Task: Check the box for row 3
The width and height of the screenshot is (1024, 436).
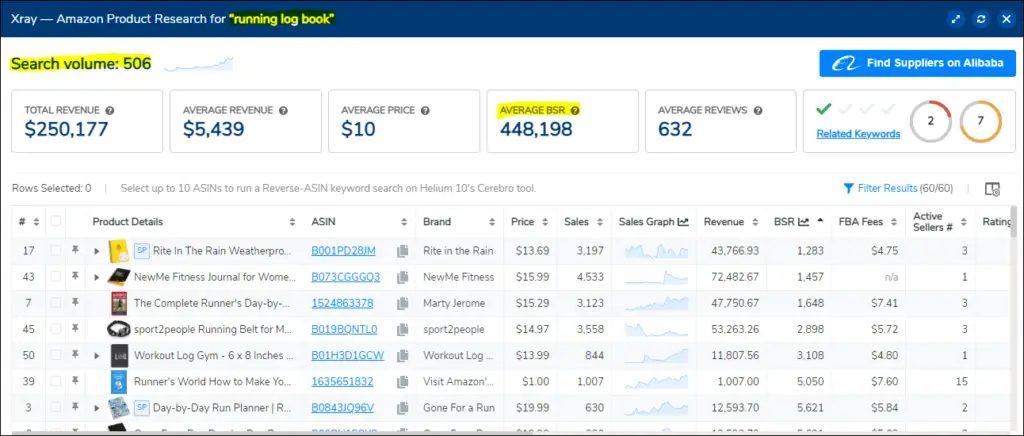Action: click(56, 407)
